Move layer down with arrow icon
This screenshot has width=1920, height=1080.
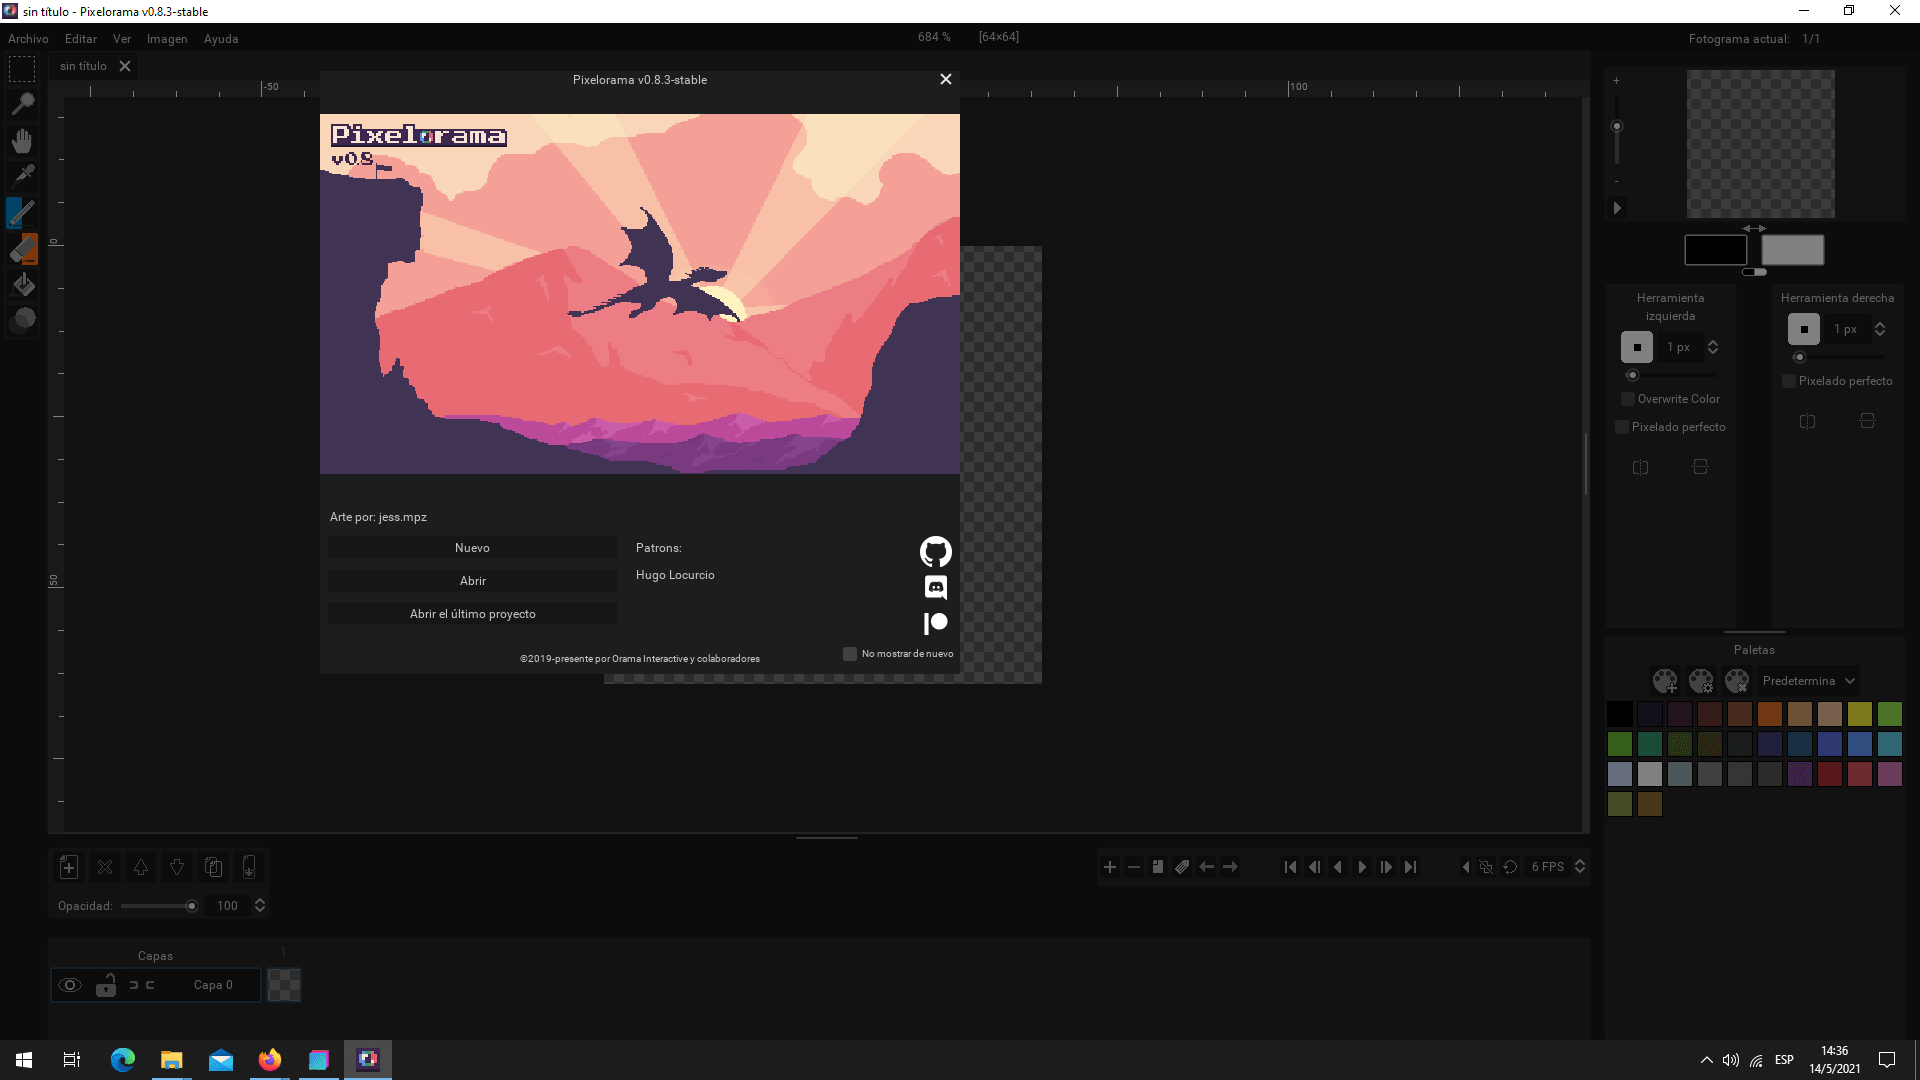177,867
